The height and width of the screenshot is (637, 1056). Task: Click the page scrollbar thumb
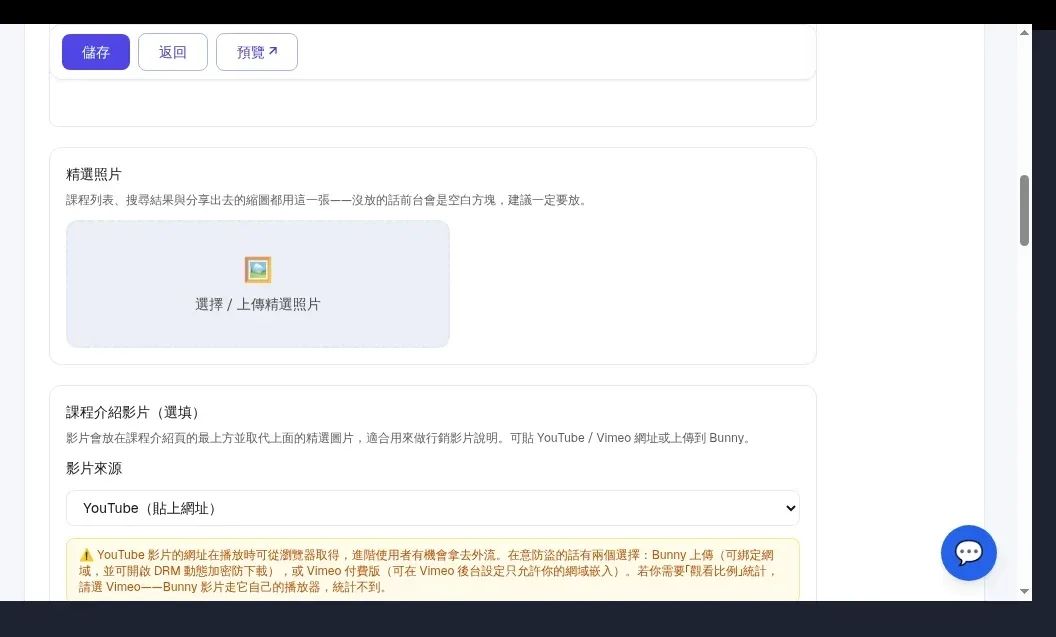[1024, 210]
